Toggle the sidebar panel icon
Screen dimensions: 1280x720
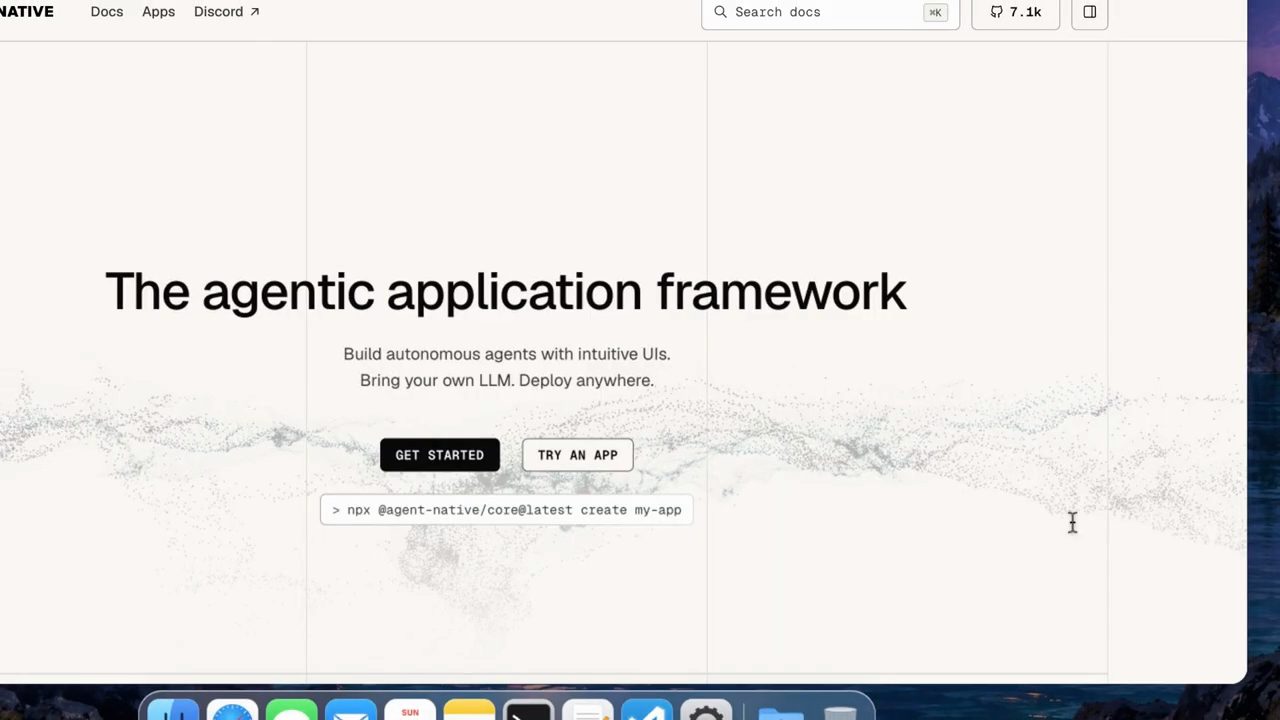coord(1090,12)
